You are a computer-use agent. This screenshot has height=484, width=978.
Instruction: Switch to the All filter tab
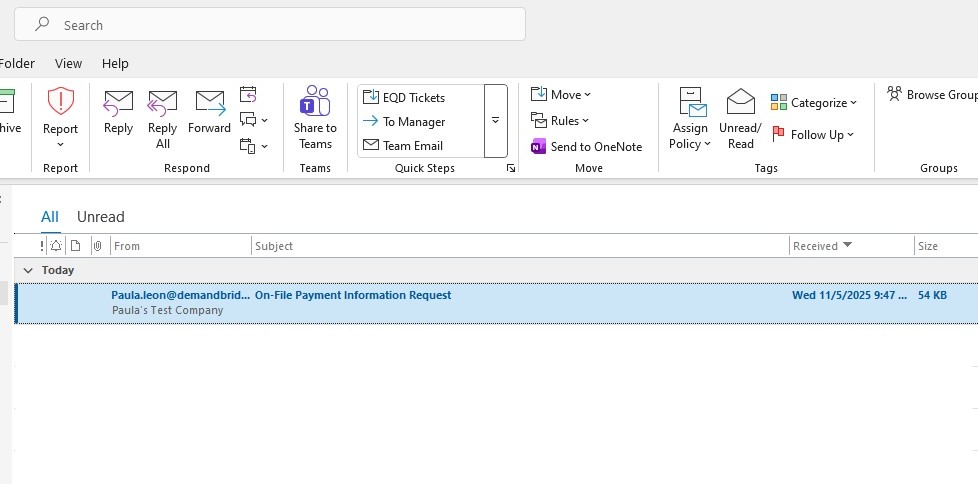point(50,217)
